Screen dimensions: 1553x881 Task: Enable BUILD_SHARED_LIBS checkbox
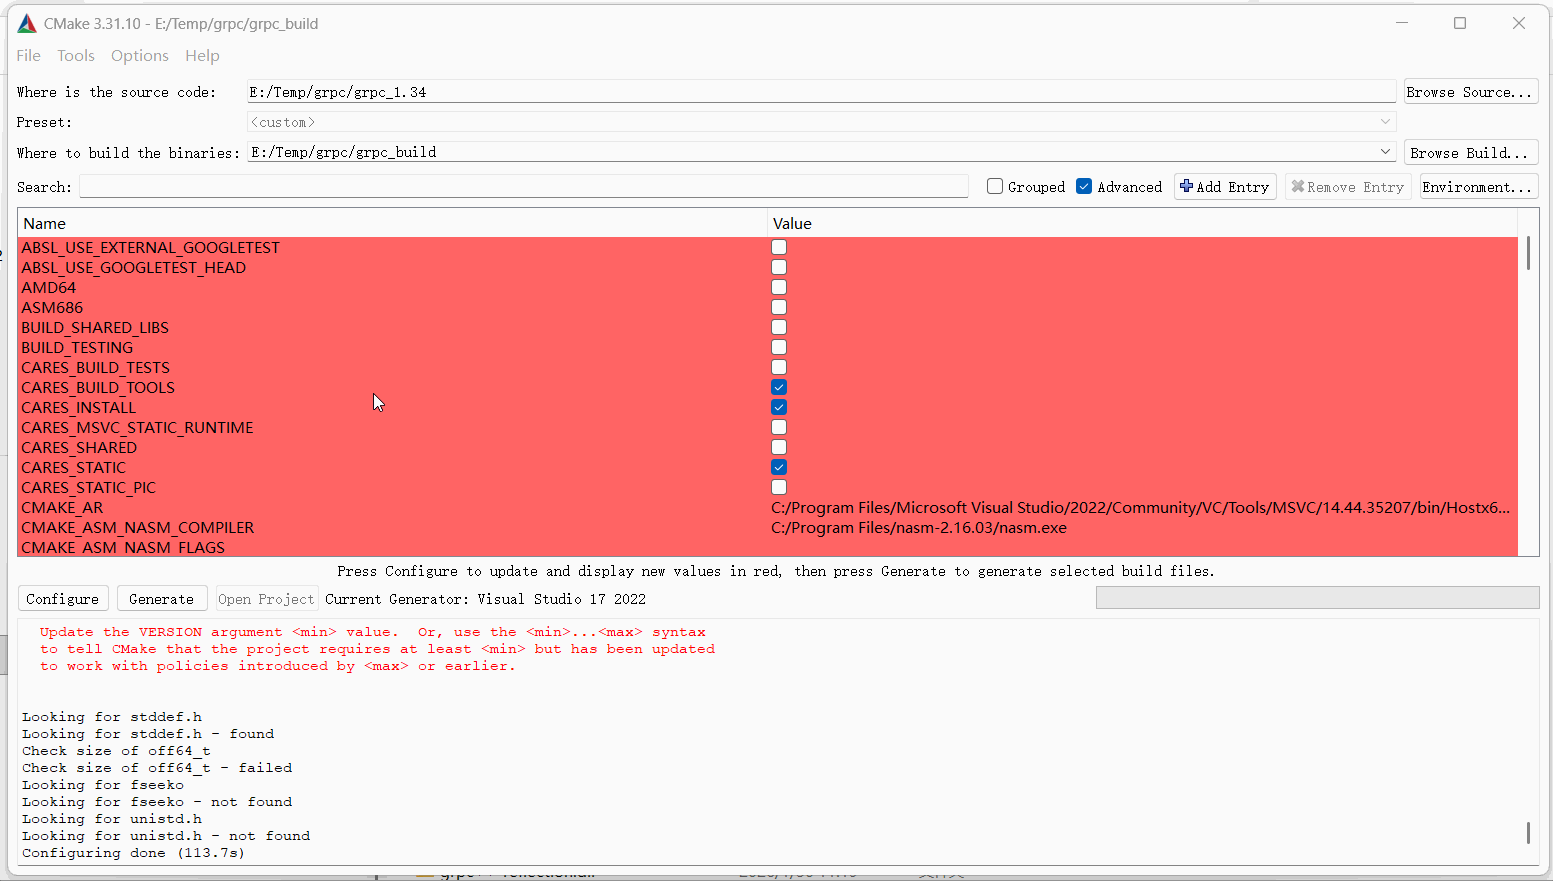click(x=779, y=327)
